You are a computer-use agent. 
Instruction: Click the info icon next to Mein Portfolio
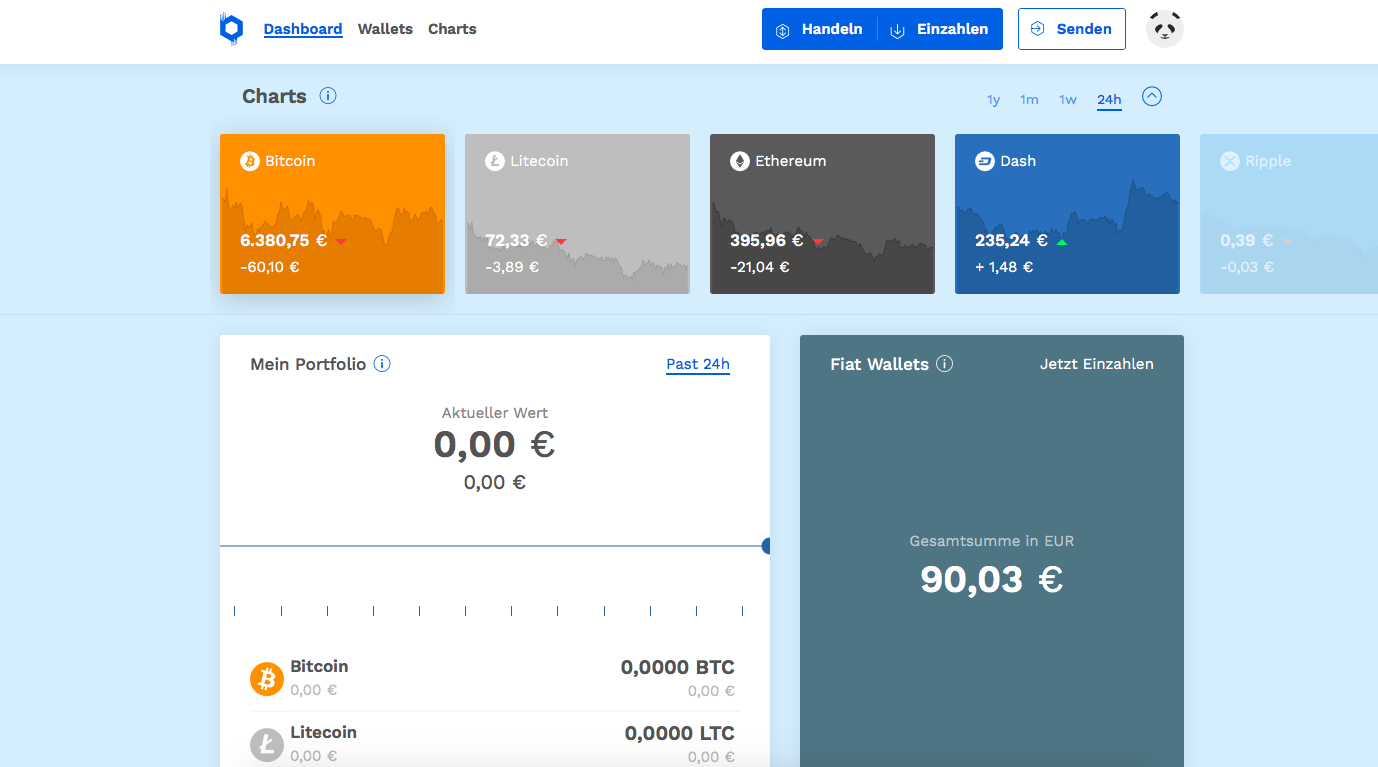pyautogui.click(x=382, y=364)
